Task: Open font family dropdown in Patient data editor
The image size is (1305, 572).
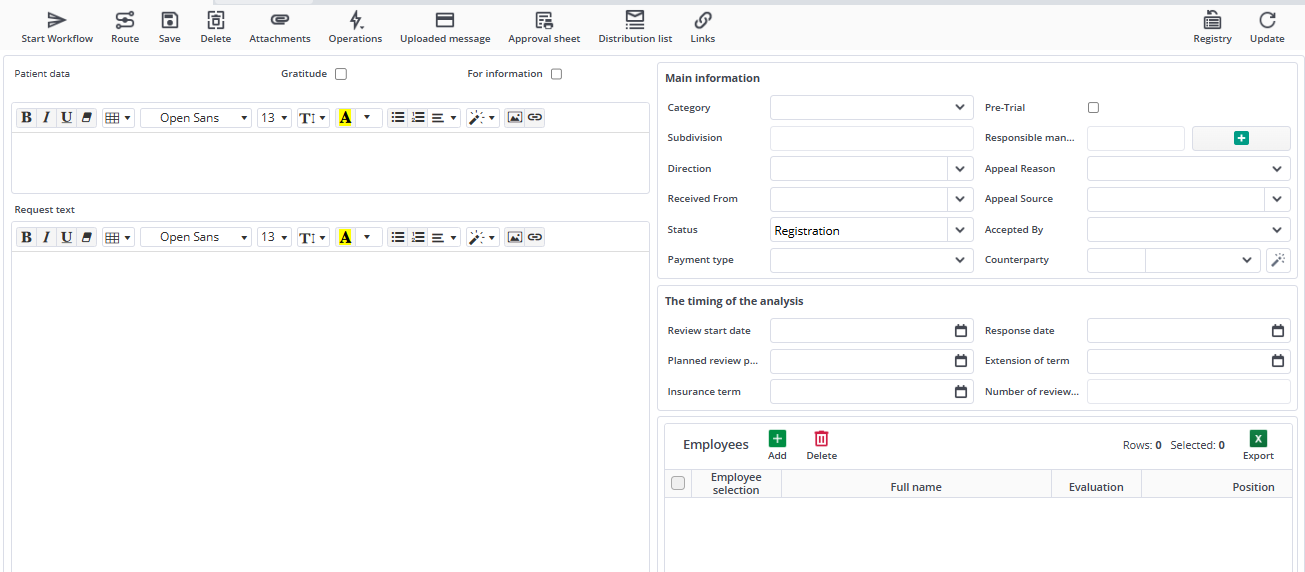Action: click(196, 118)
